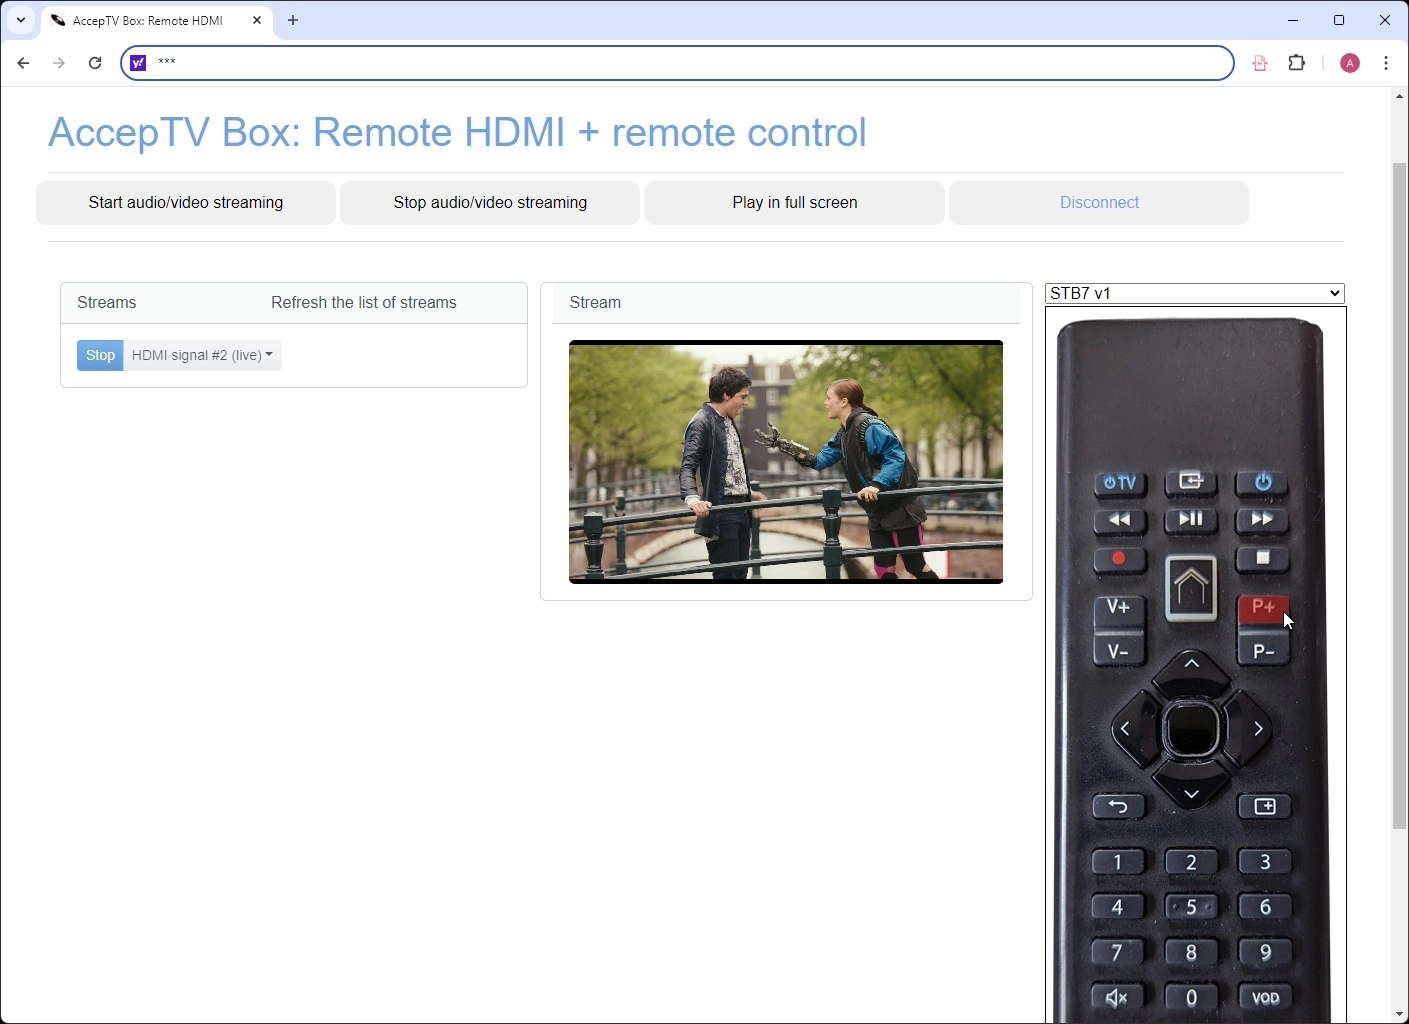1409x1024 pixels.
Task: Click Play in full screen button
Action: pos(795,203)
